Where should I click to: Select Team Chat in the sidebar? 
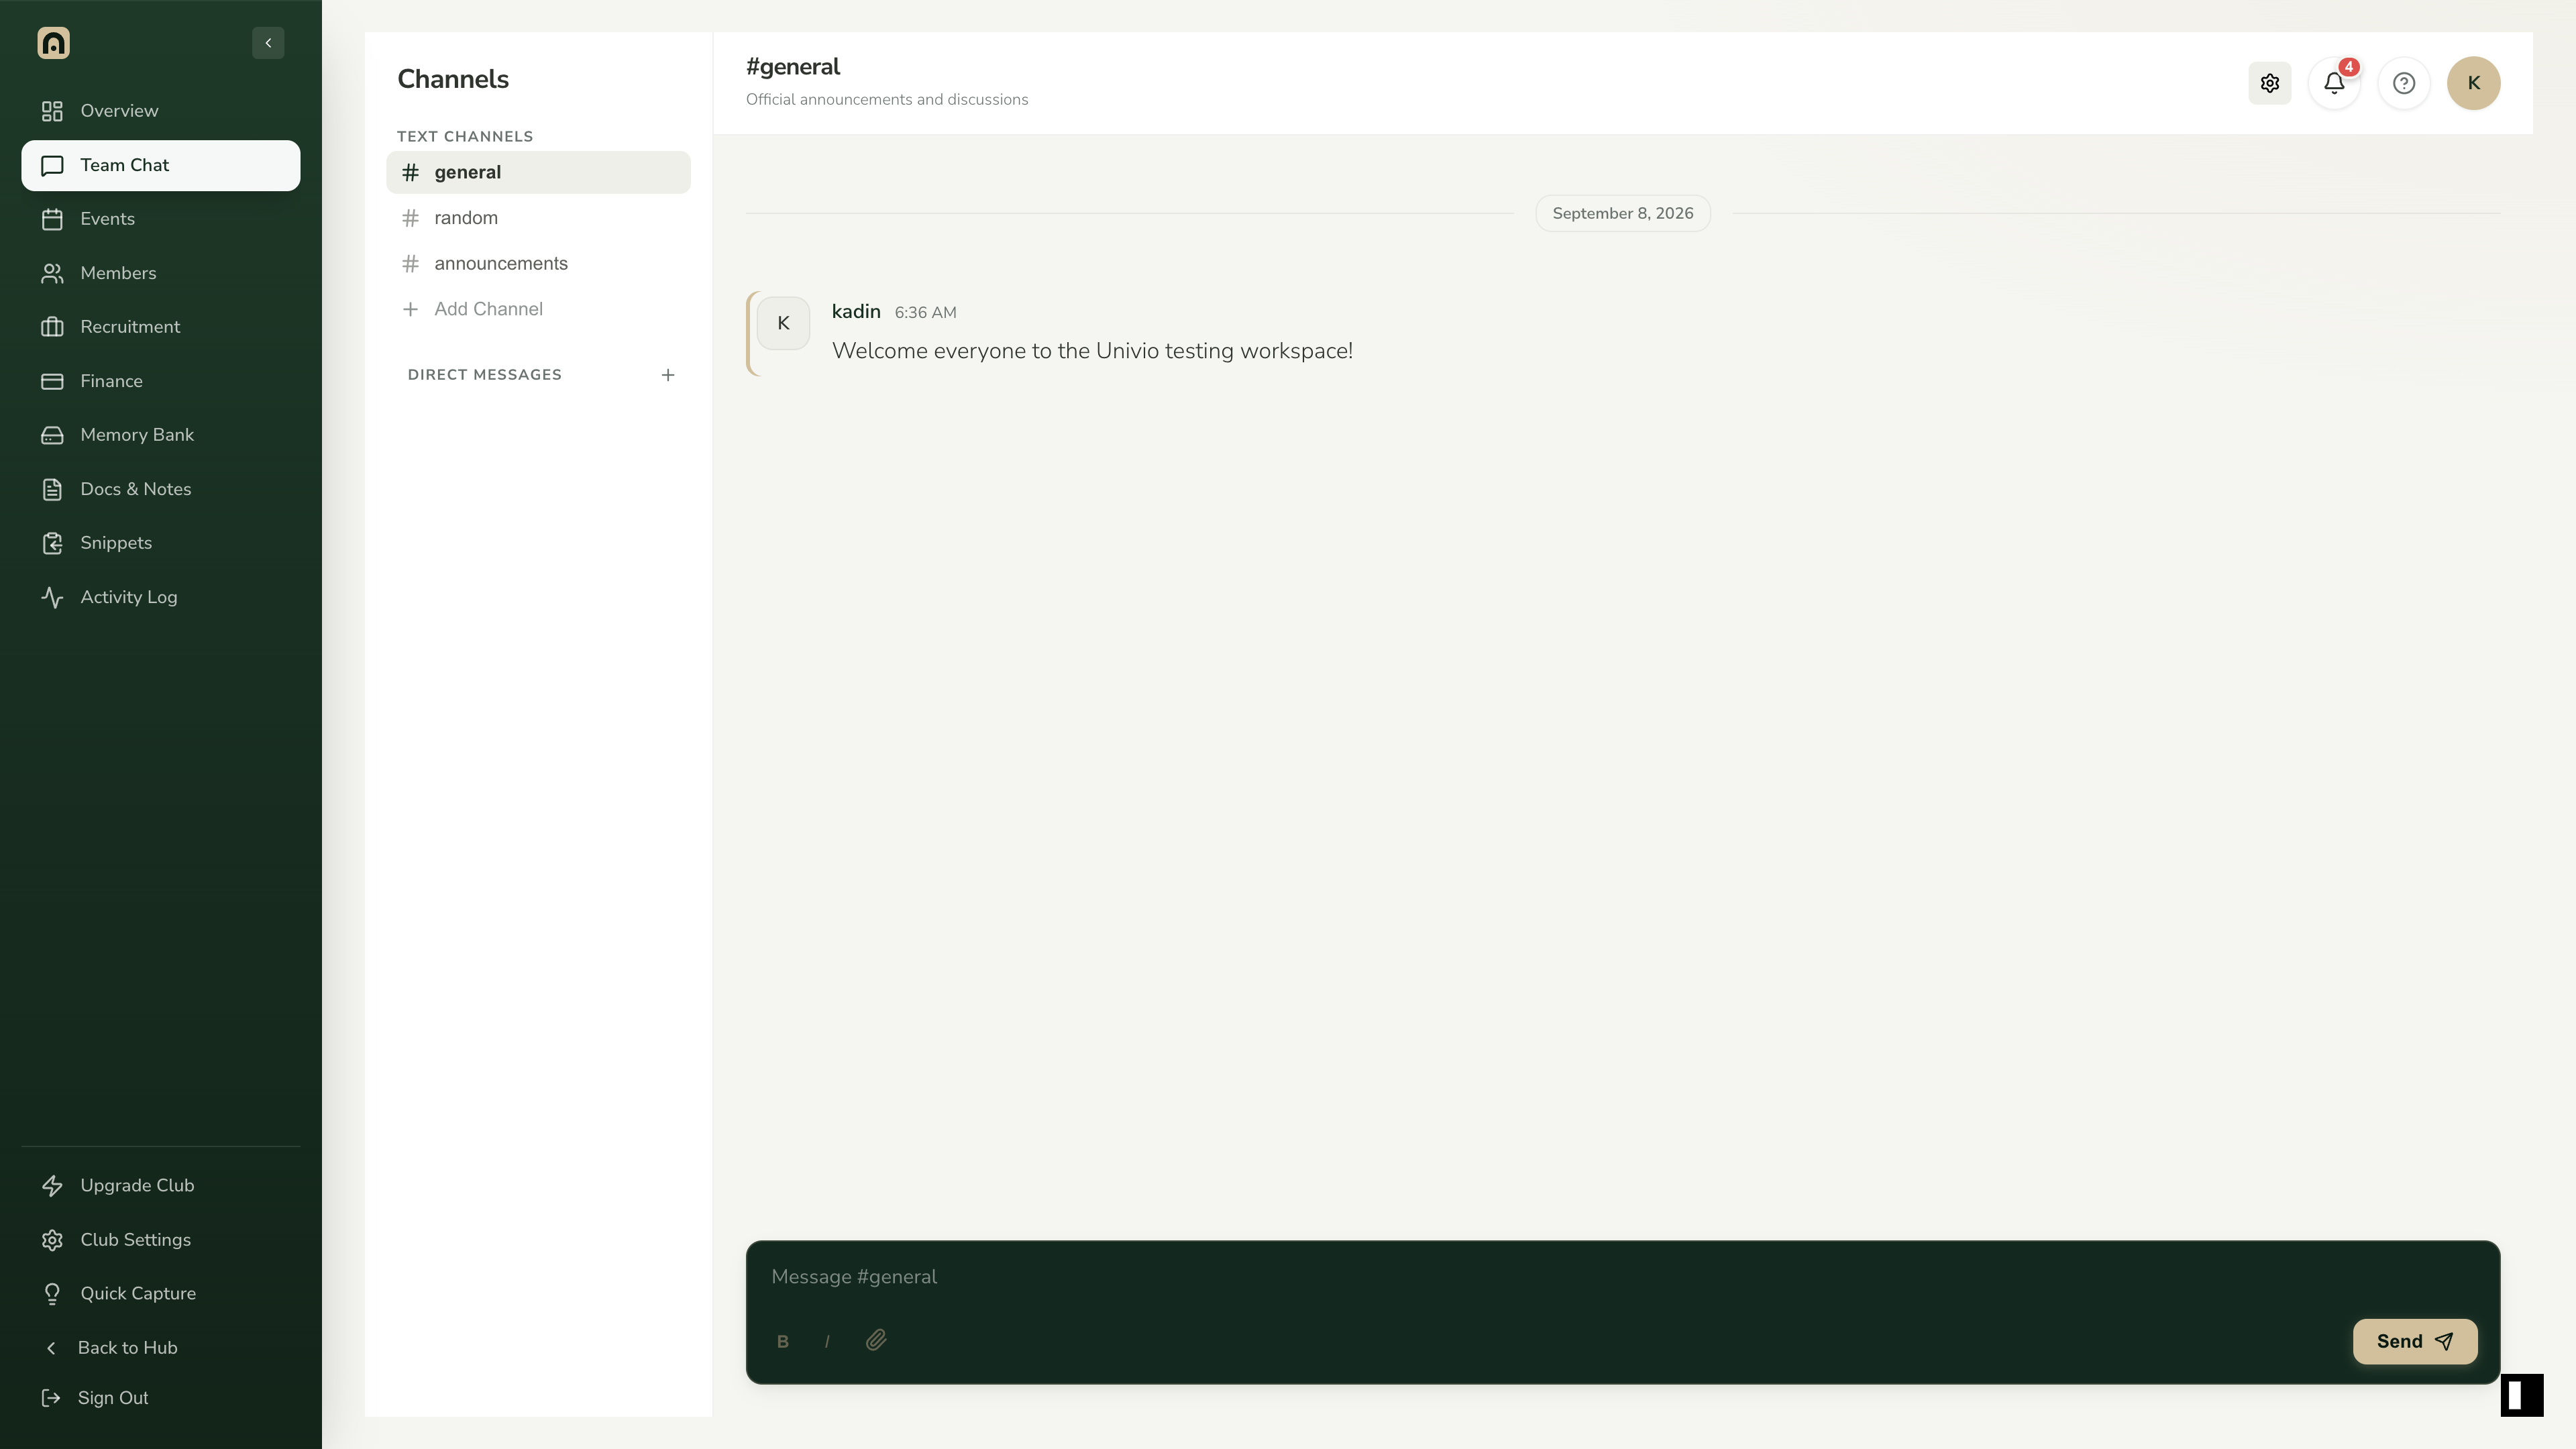click(160, 165)
